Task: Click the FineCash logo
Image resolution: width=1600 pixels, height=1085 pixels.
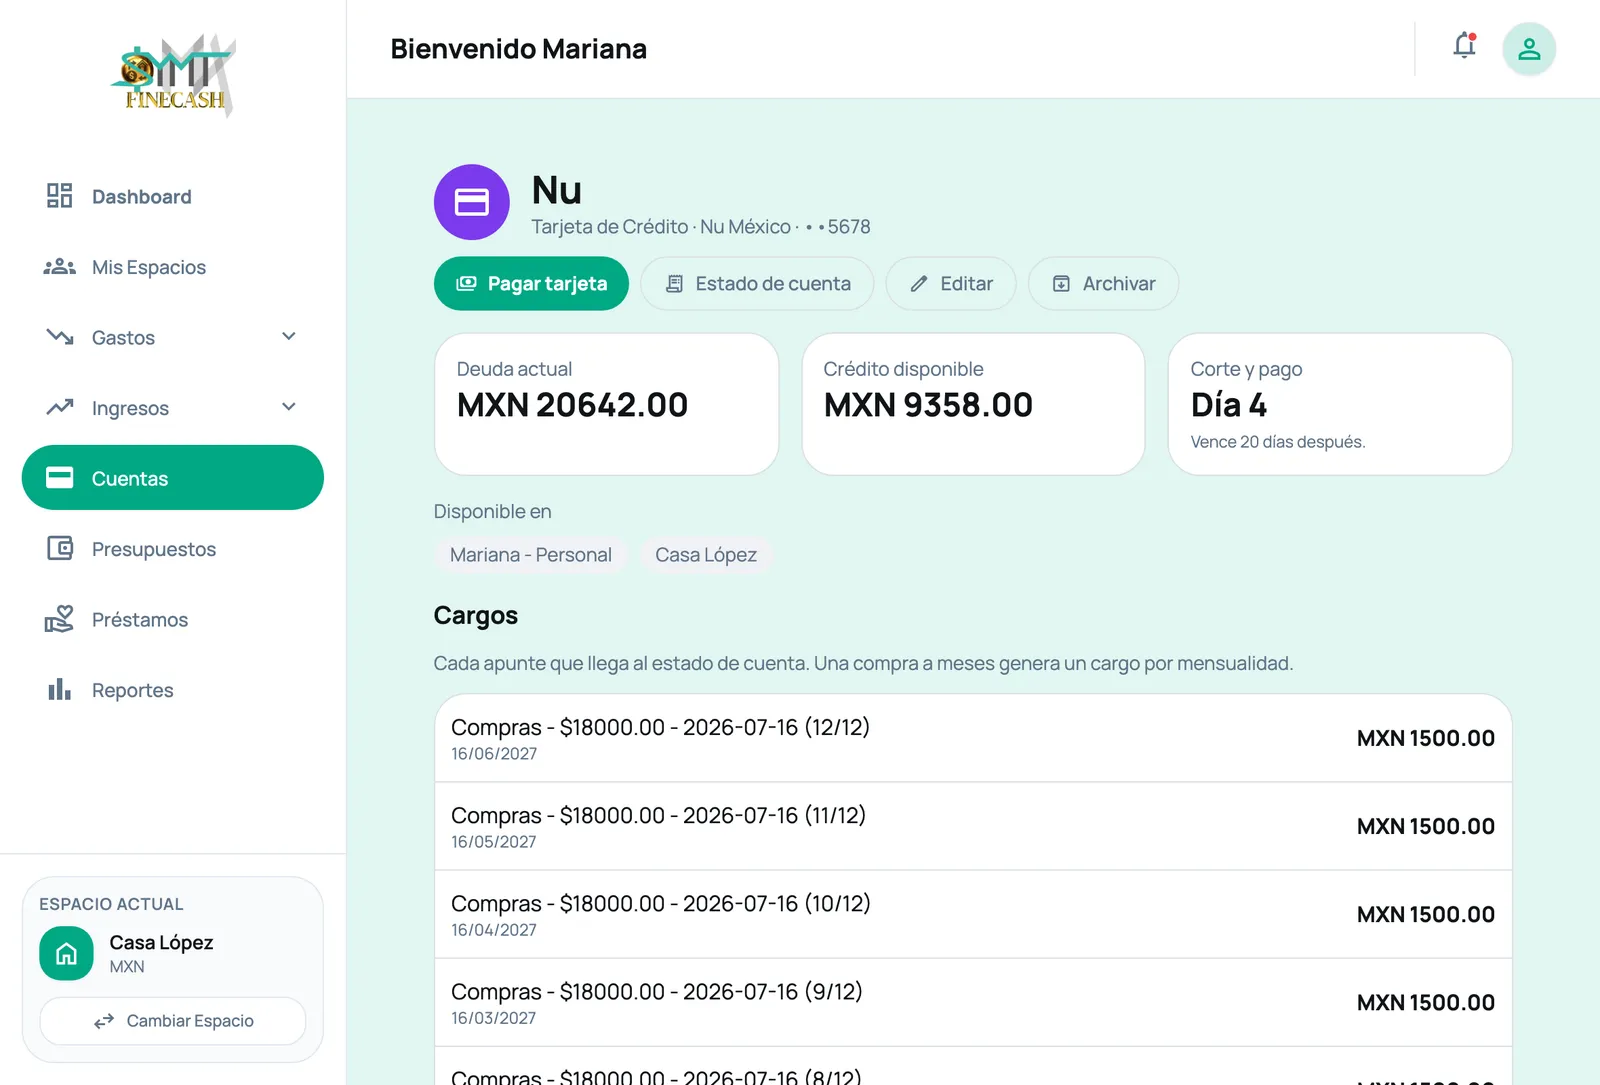Action: coord(175,76)
